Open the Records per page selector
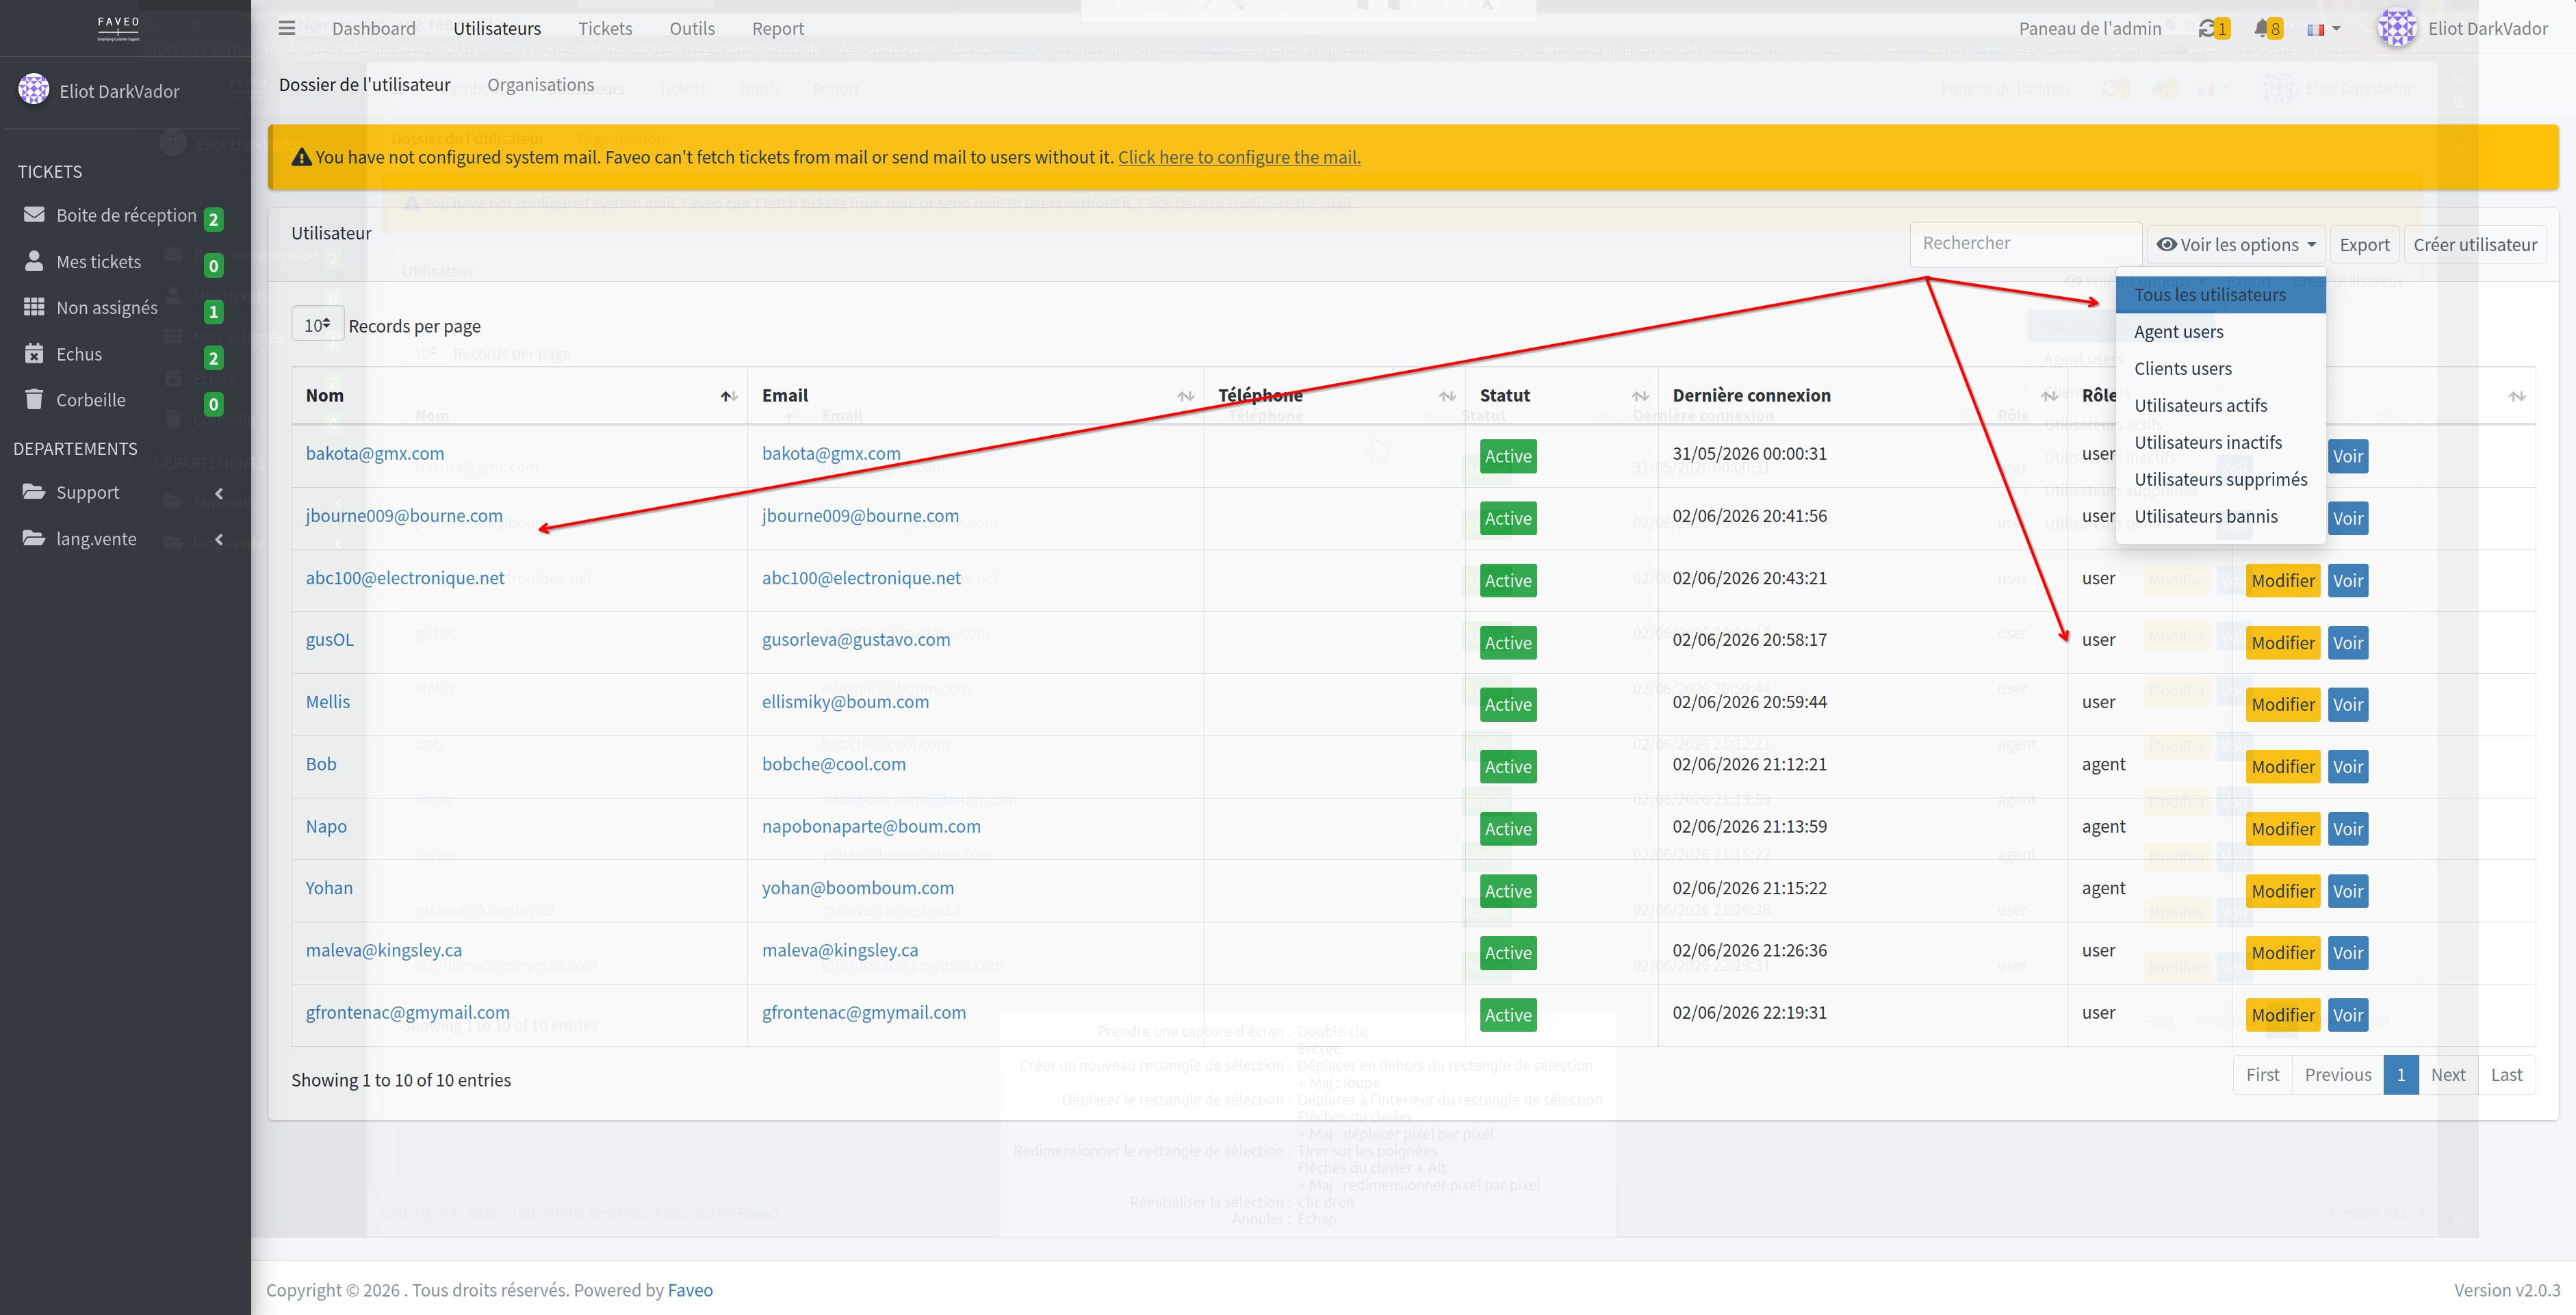Viewport: 2576px width, 1315px height. click(x=318, y=324)
